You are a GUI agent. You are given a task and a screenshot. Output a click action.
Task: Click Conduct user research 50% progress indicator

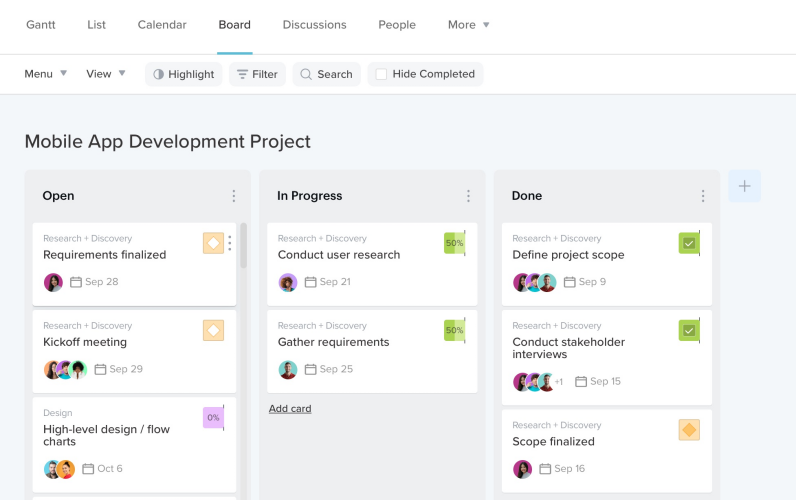(454, 243)
